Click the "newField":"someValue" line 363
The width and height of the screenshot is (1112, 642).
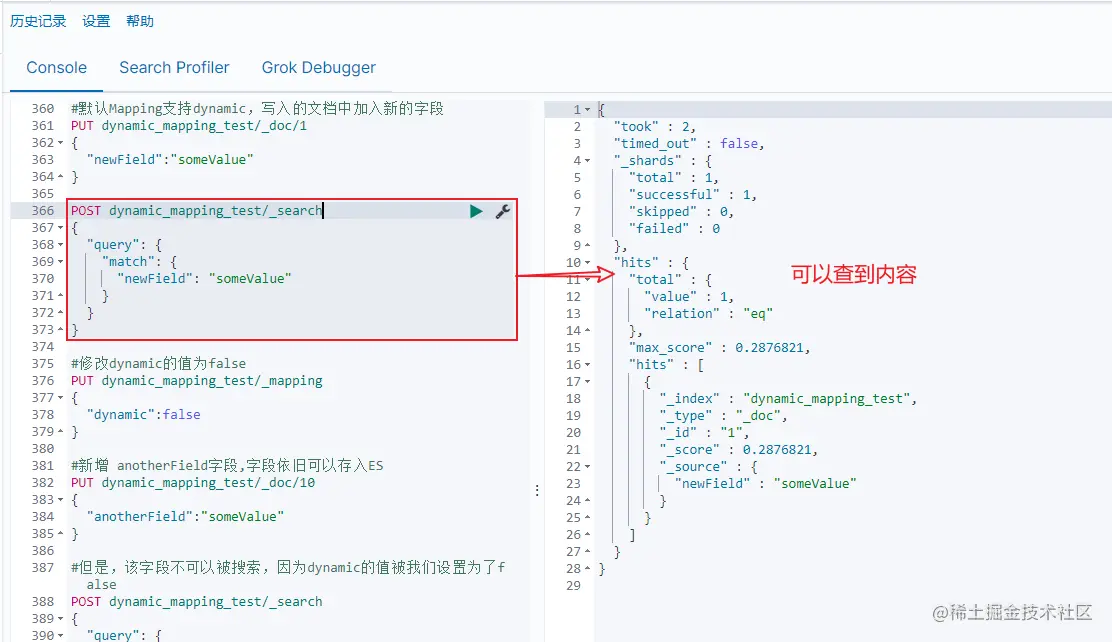coord(169,160)
